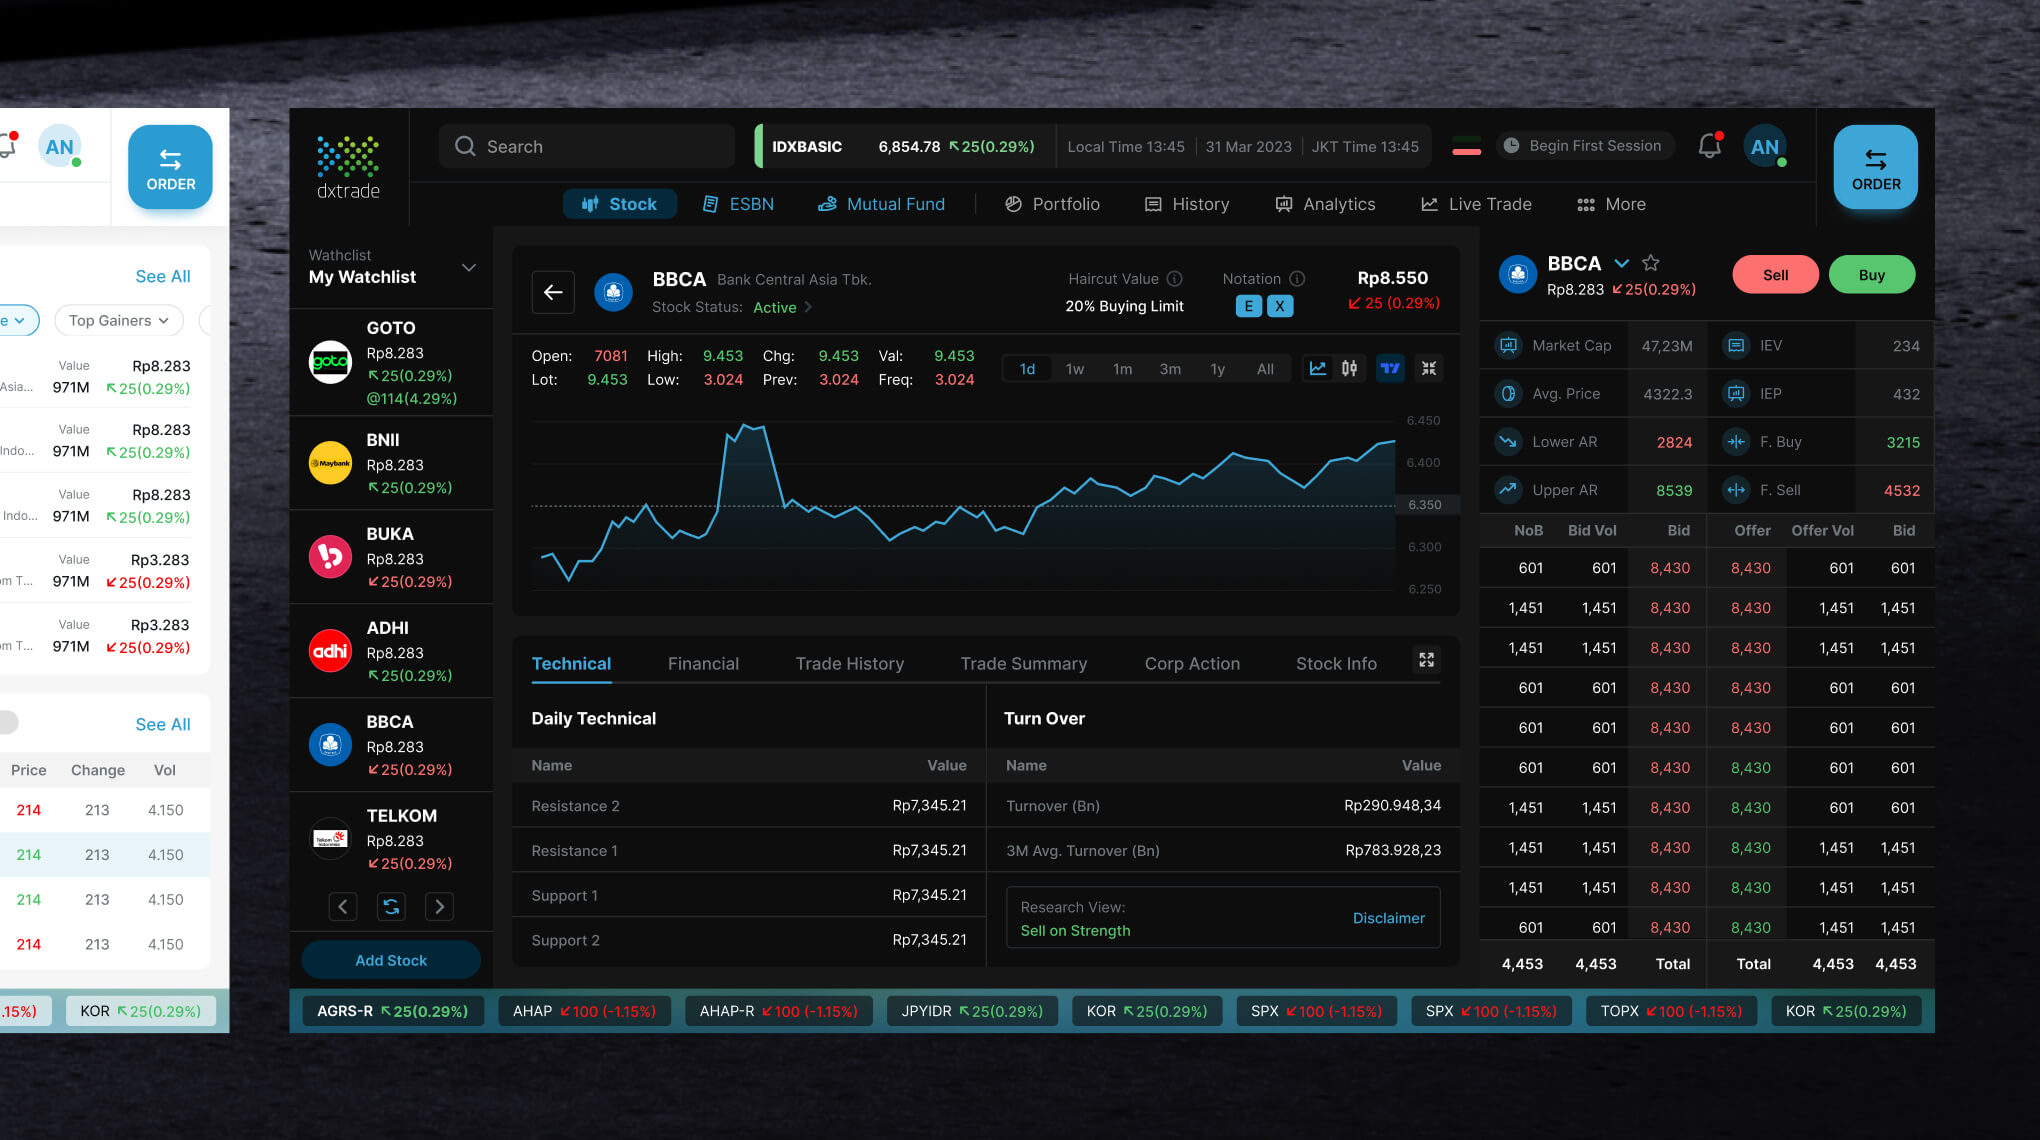Show Notation info tooltip icon
The height and width of the screenshot is (1140, 2040).
[1297, 279]
